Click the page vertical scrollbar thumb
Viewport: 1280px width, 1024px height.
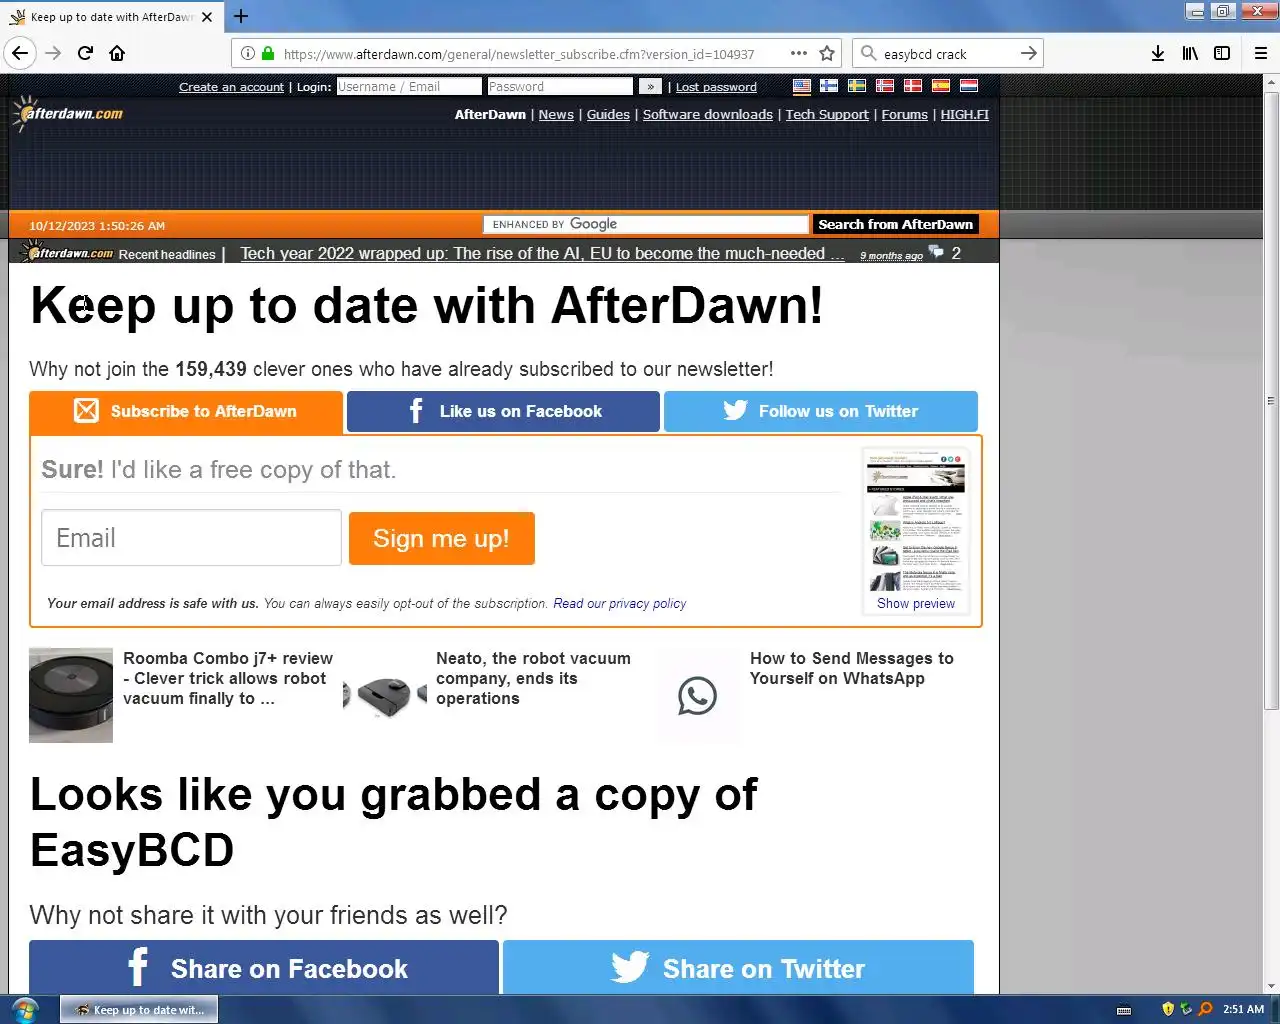click(1271, 400)
